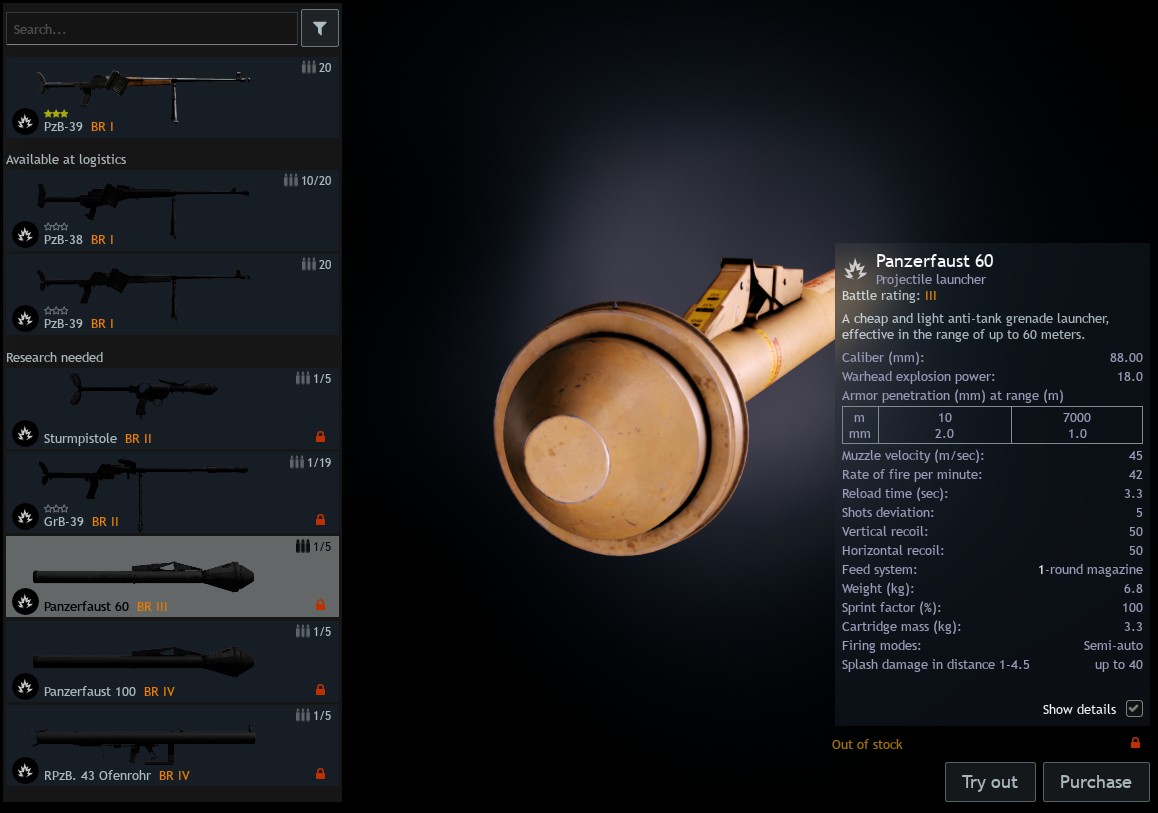The height and width of the screenshot is (813, 1158).
Task: Click the red lock icon on Sturmpistole row
Action: pyautogui.click(x=321, y=436)
